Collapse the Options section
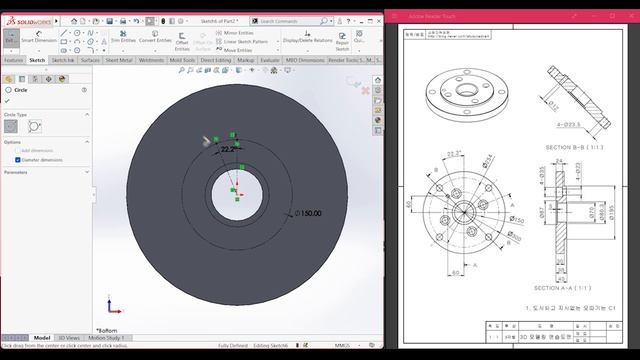Viewport: 640px width, 360px height. click(x=87, y=142)
